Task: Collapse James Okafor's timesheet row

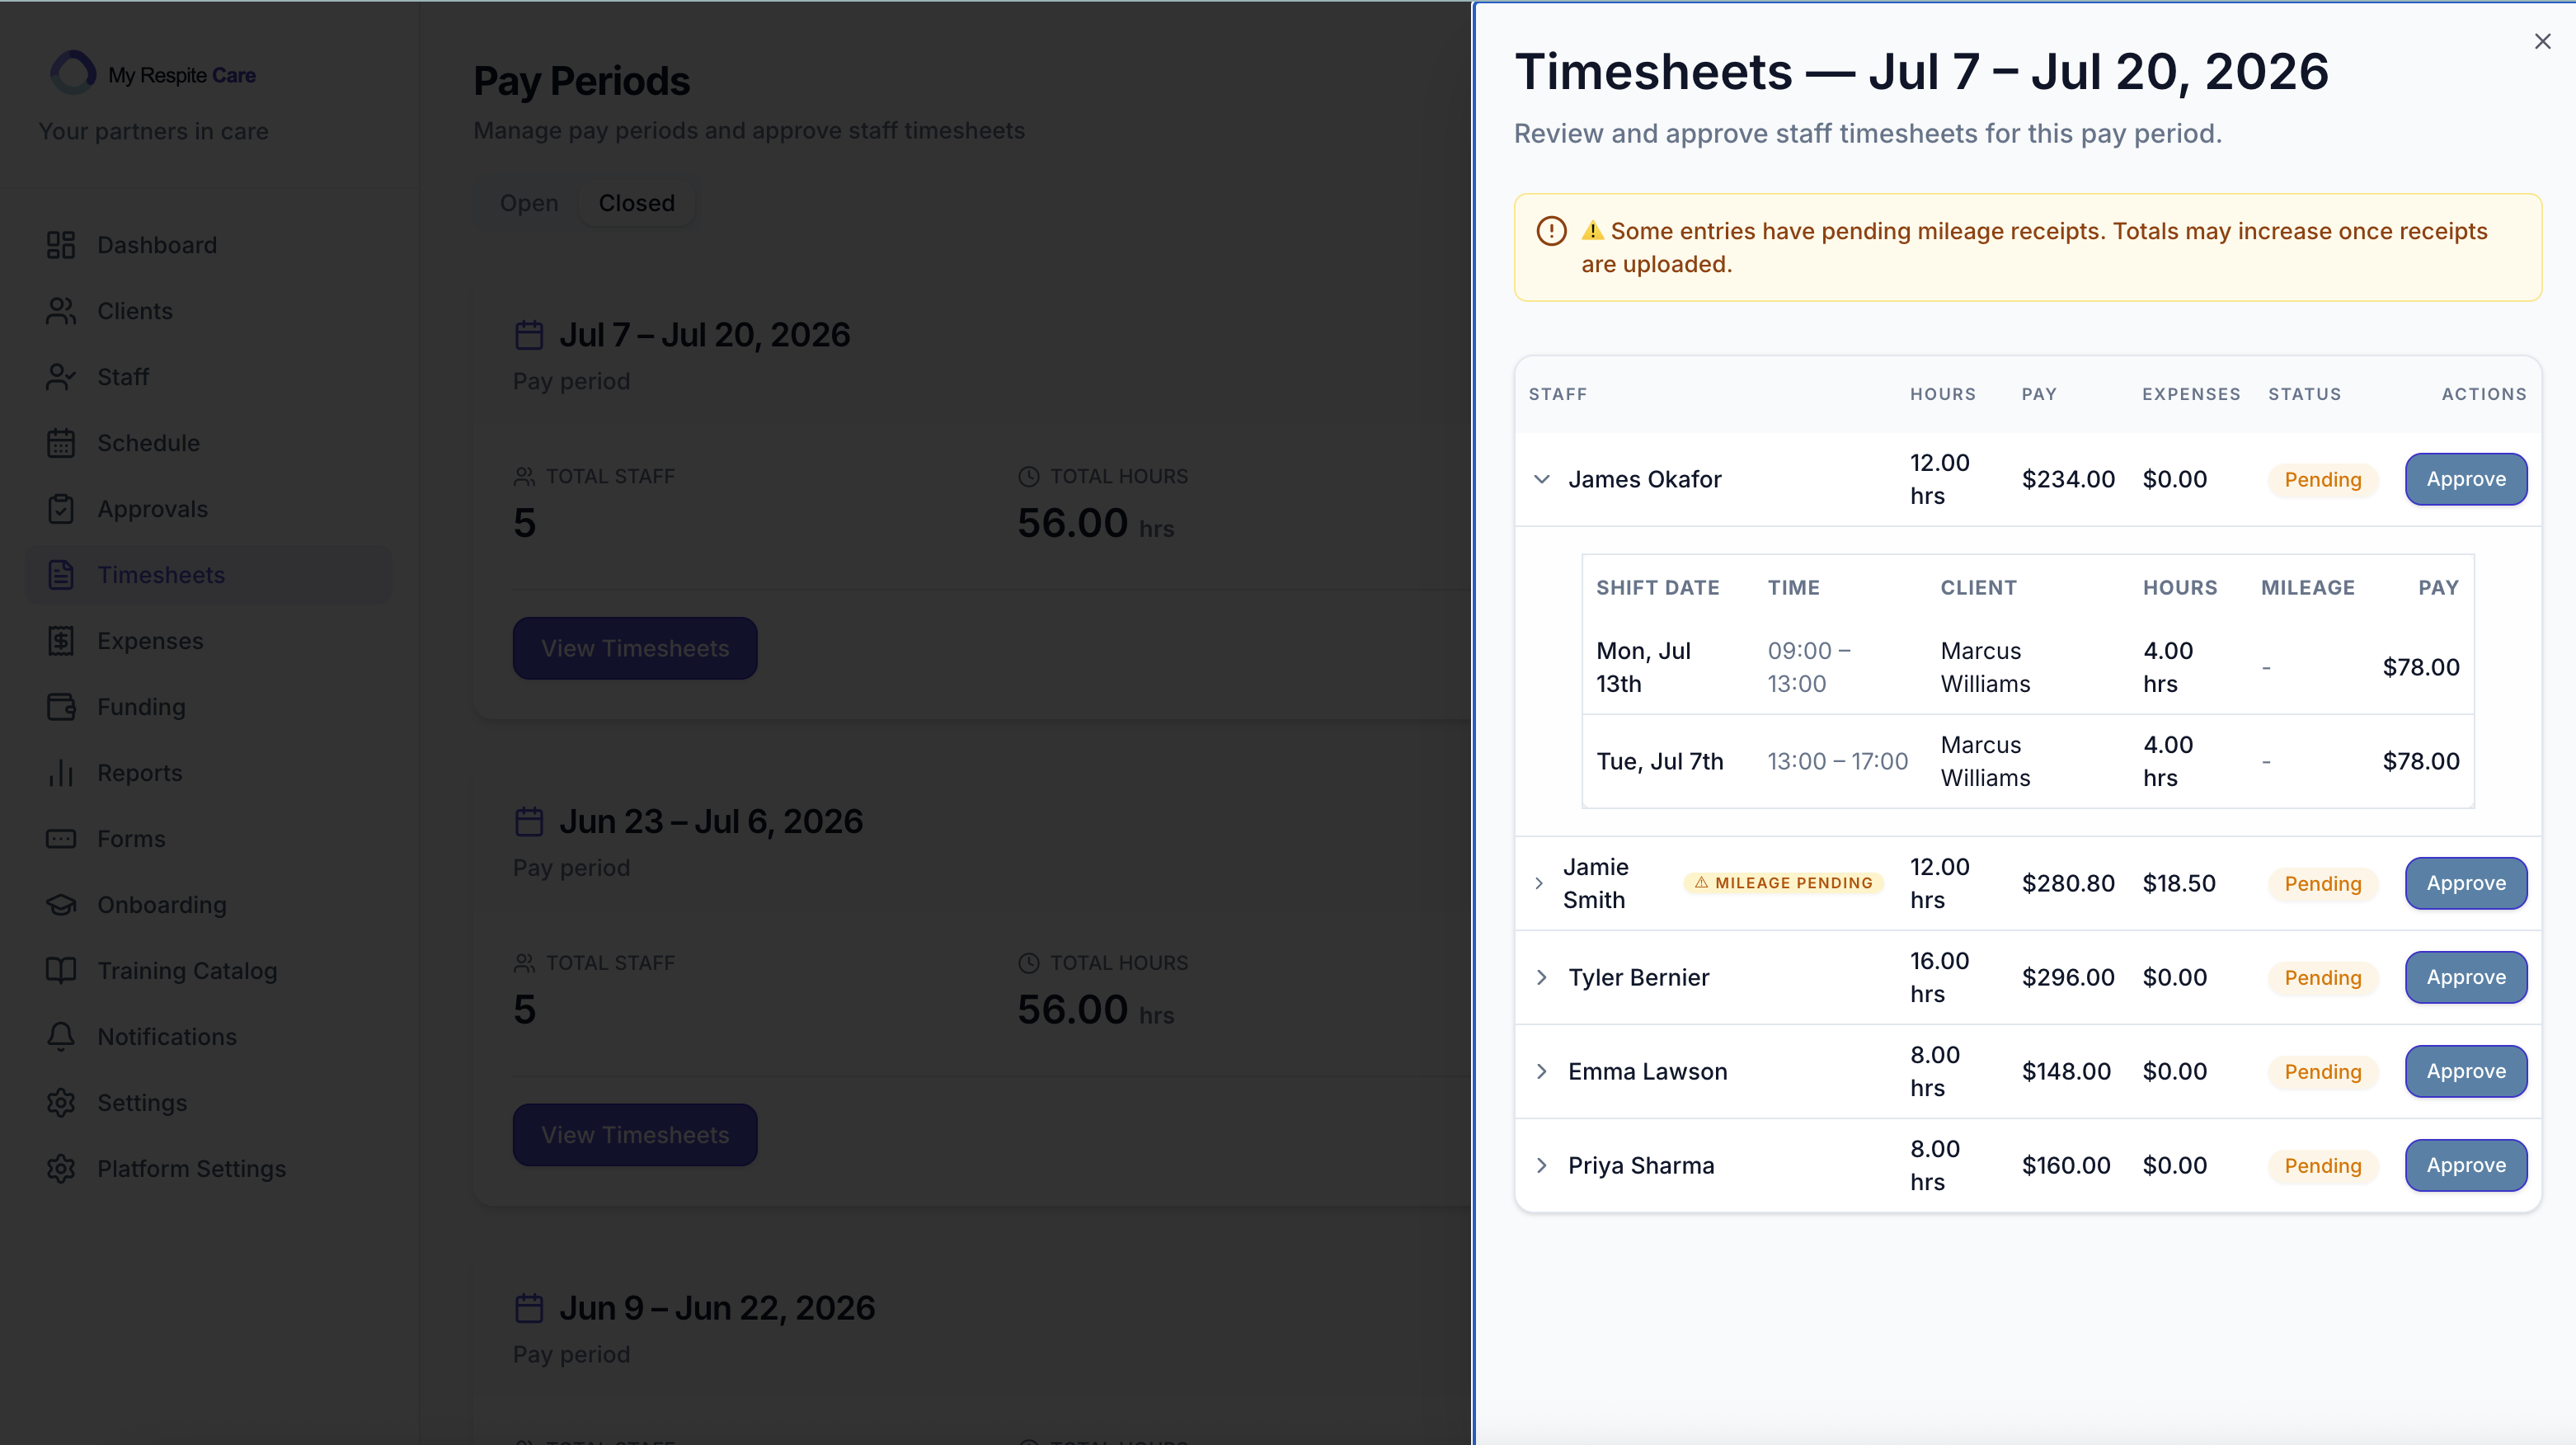Action: coord(1541,479)
